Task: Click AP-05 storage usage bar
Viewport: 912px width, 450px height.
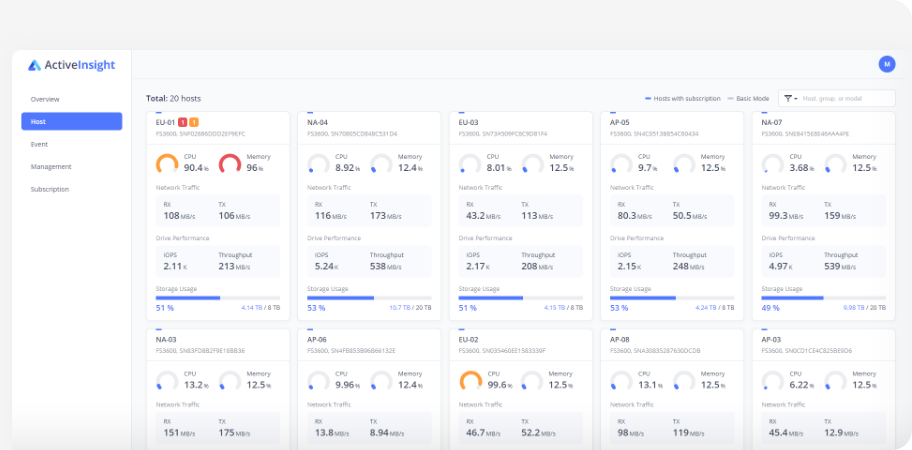Action: pyautogui.click(x=672, y=298)
